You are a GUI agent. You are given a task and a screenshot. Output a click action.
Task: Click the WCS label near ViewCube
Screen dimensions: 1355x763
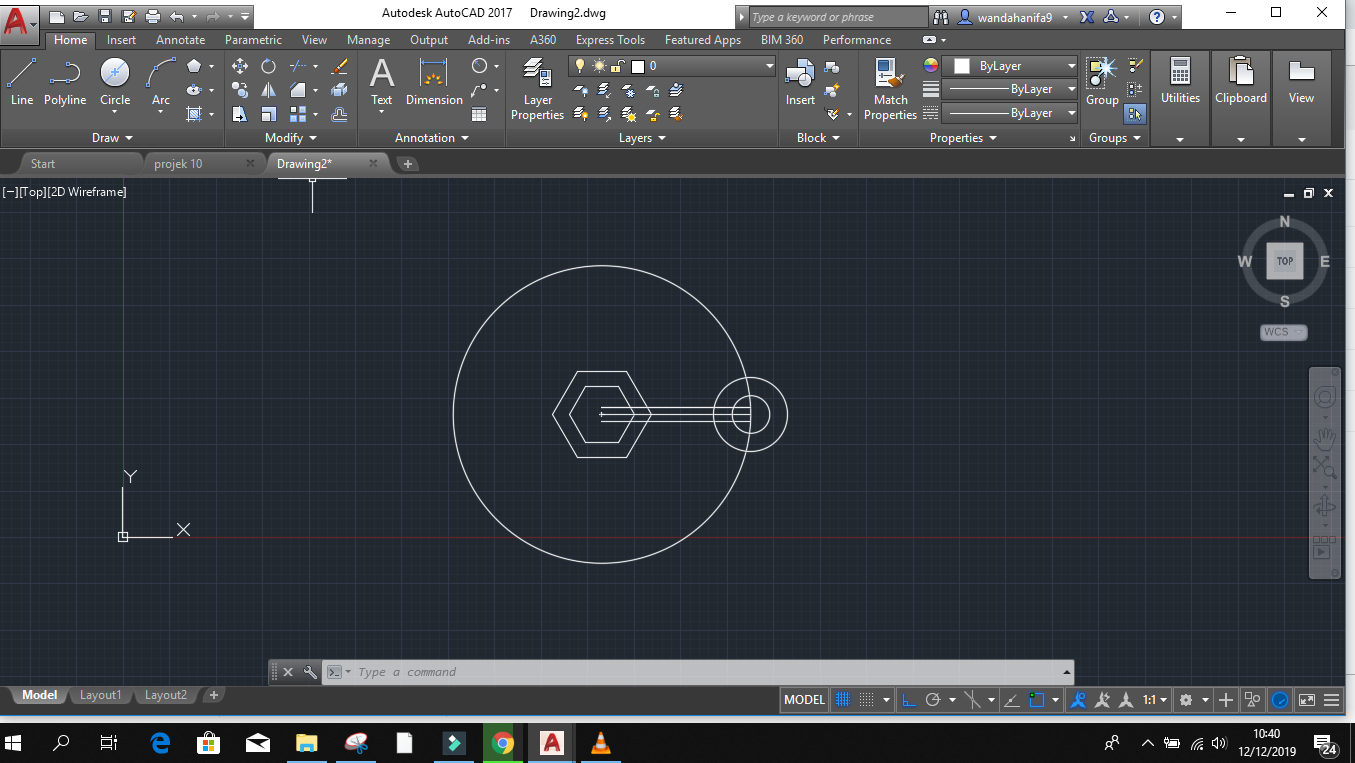(1283, 332)
